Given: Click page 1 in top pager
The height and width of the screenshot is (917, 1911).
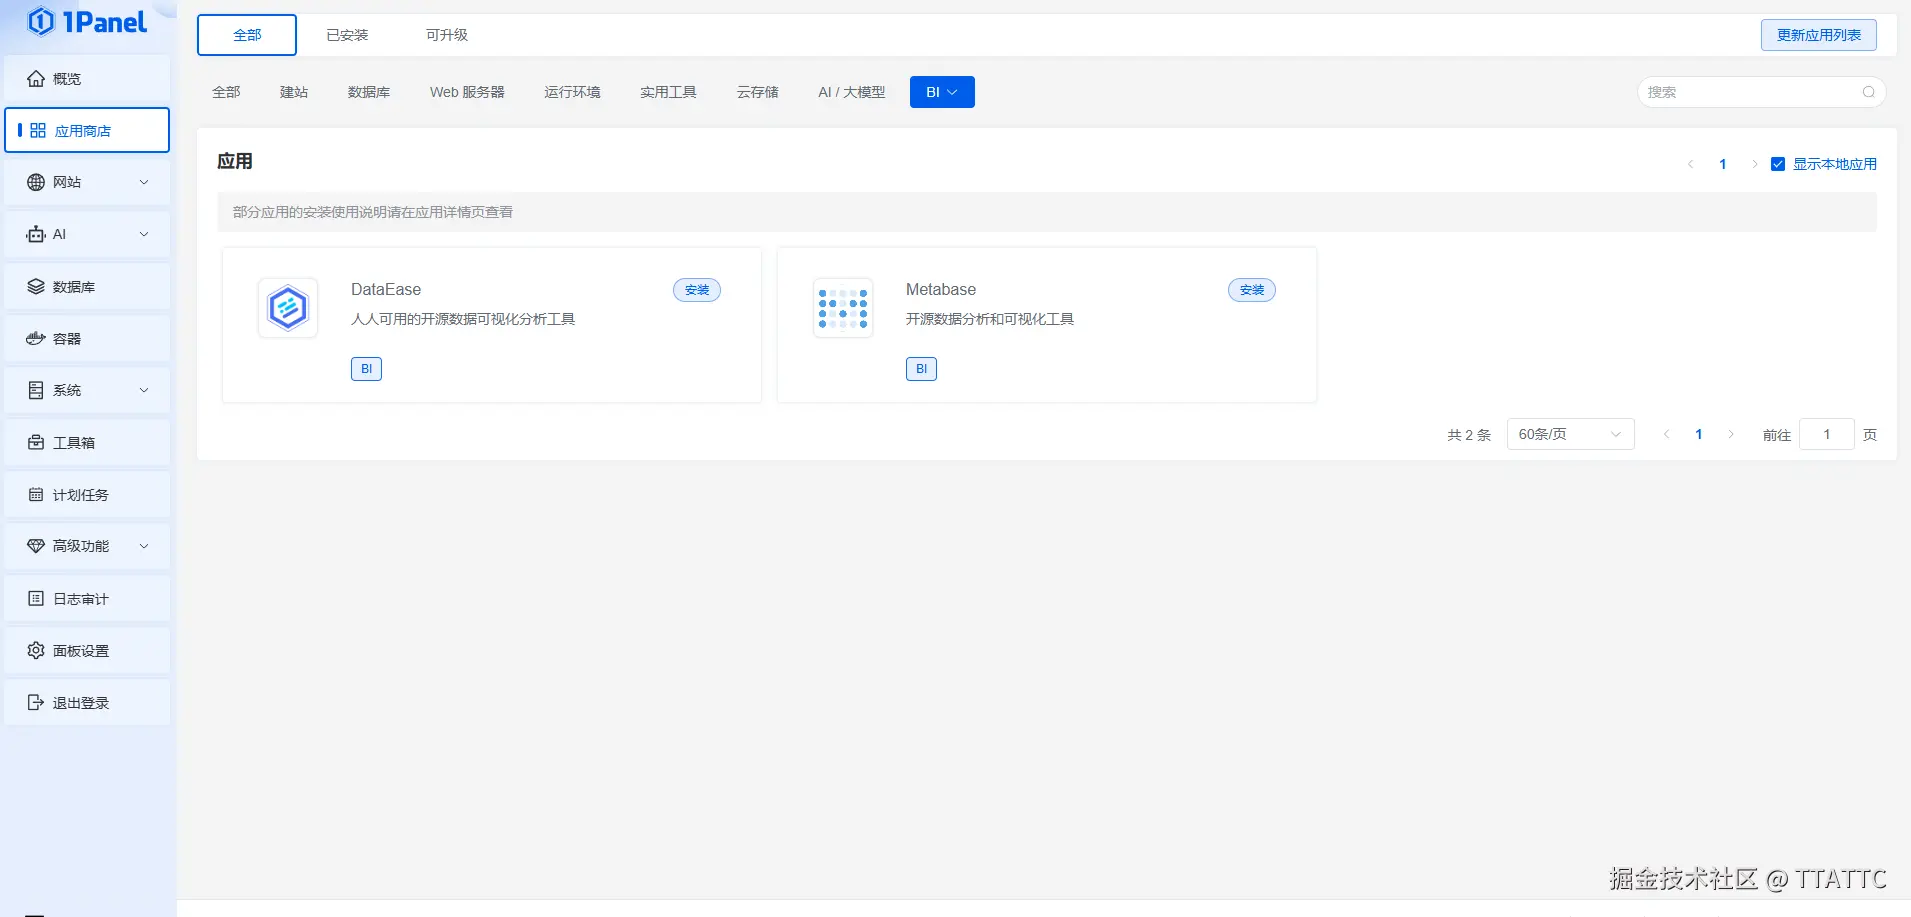Looking at the screenshot, I should click(x=1723, y=164).
